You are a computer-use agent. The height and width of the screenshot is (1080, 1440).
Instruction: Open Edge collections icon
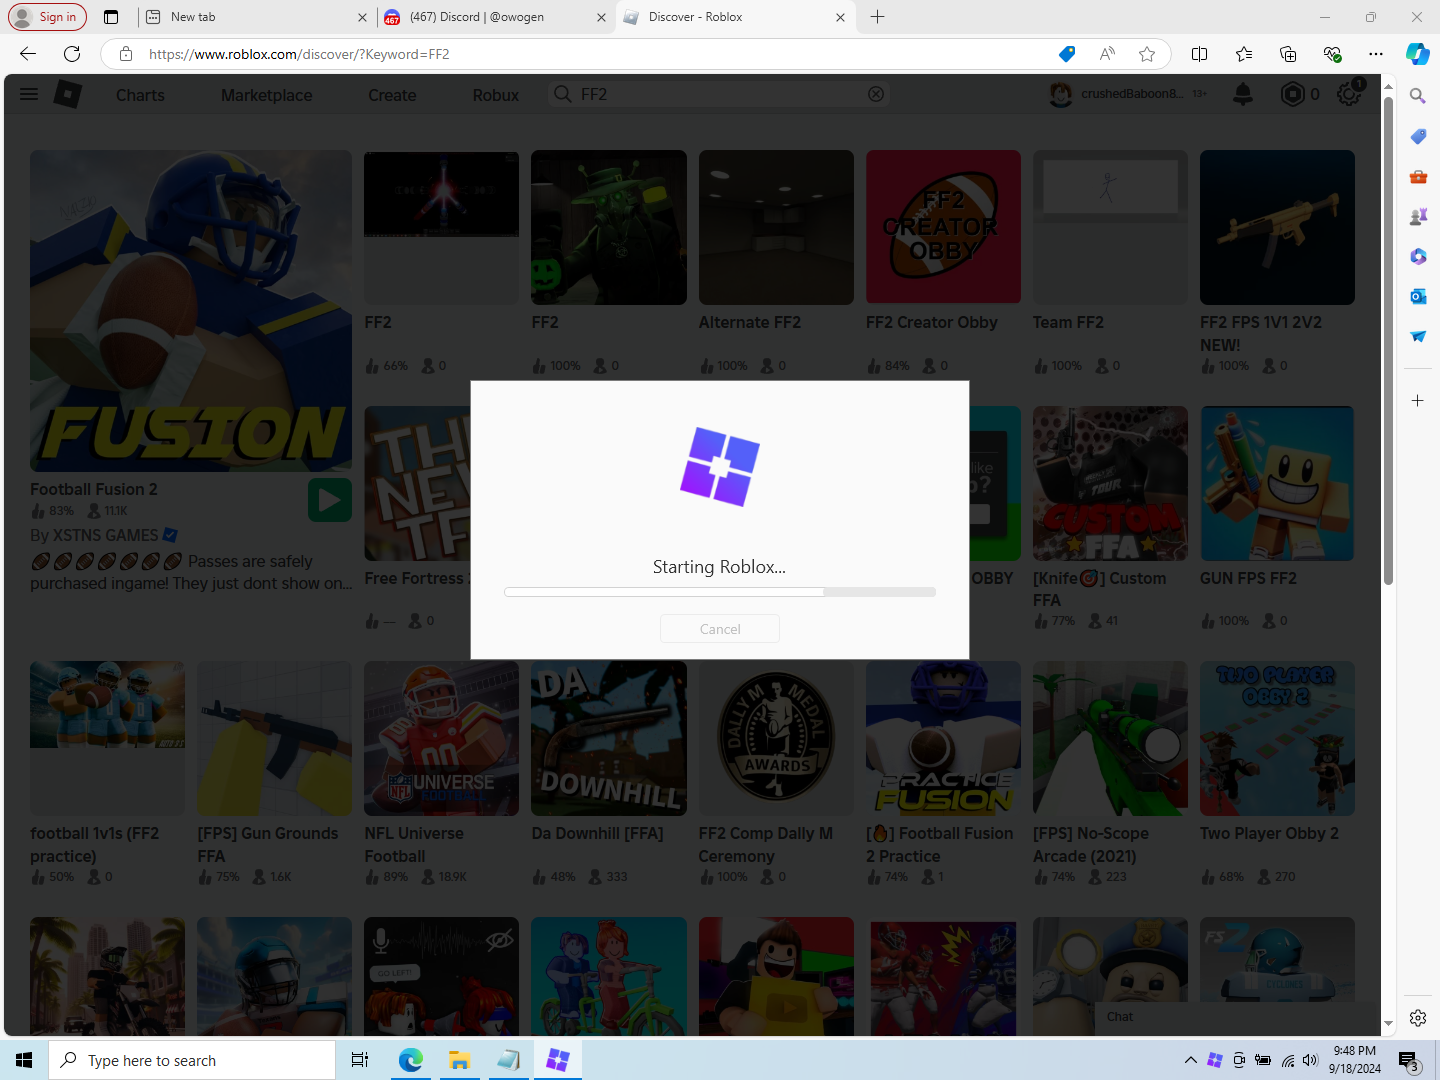click(x=1288, y=54)
